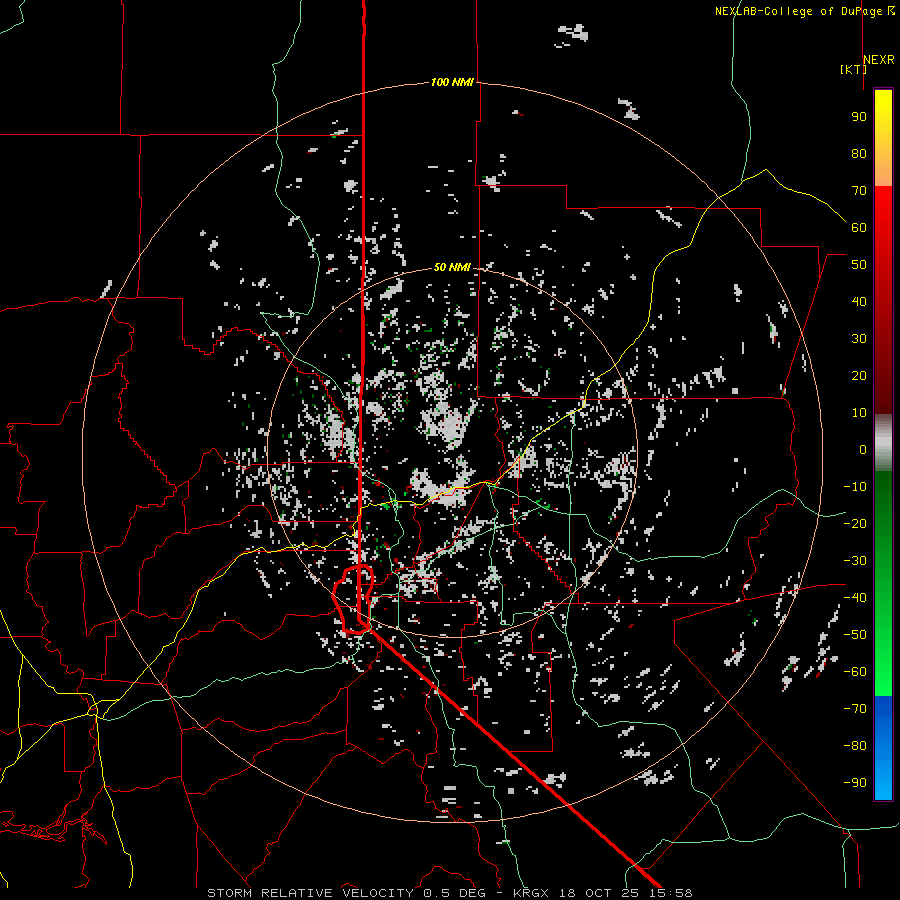Pick the bright green segment near -60
Screen dimensions: 900x900
[883, 672]
